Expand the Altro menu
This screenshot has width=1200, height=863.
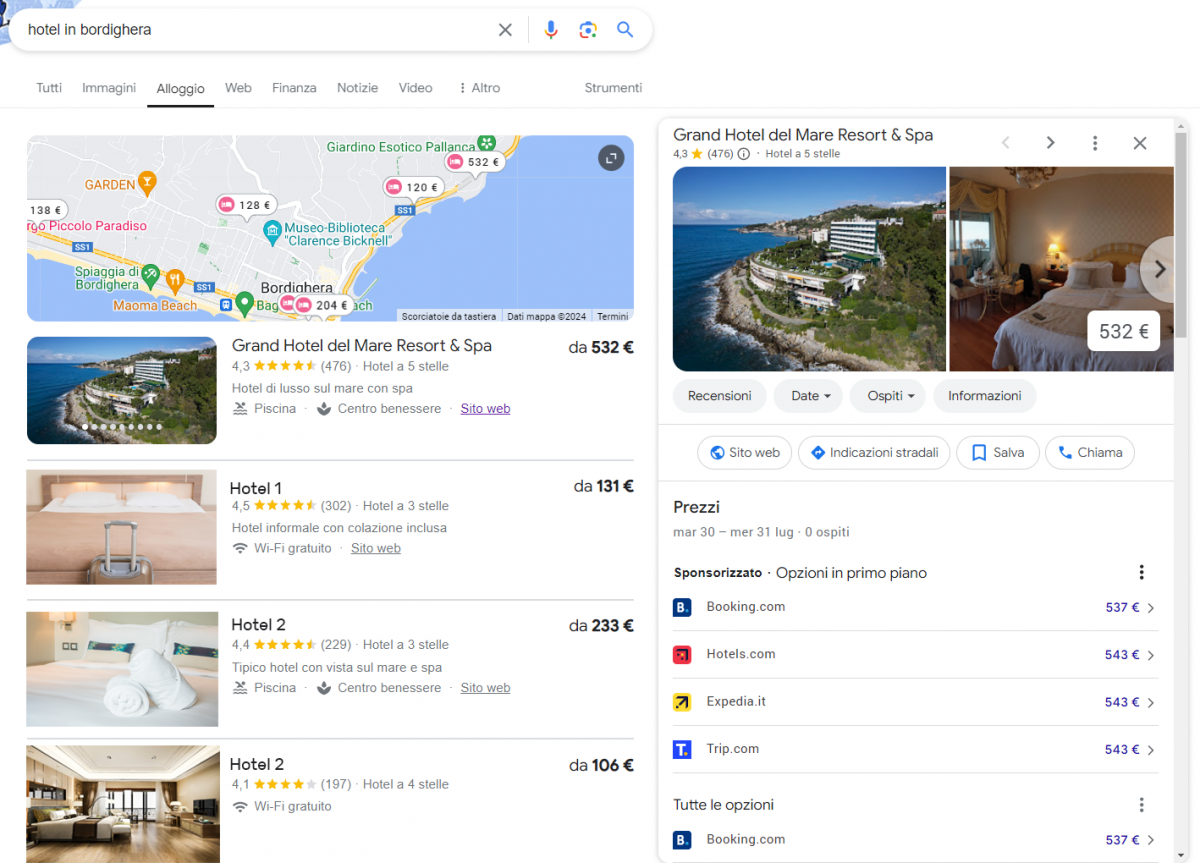click(479, 88)
